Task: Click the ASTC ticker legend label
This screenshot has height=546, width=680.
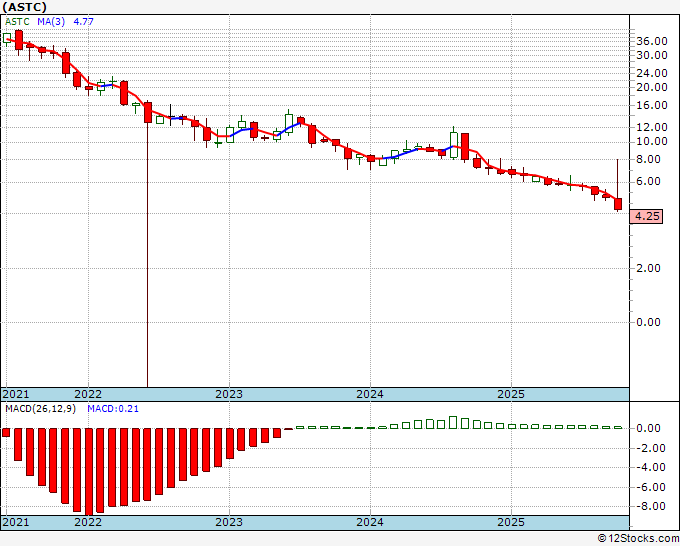Action: click(17, 22)
